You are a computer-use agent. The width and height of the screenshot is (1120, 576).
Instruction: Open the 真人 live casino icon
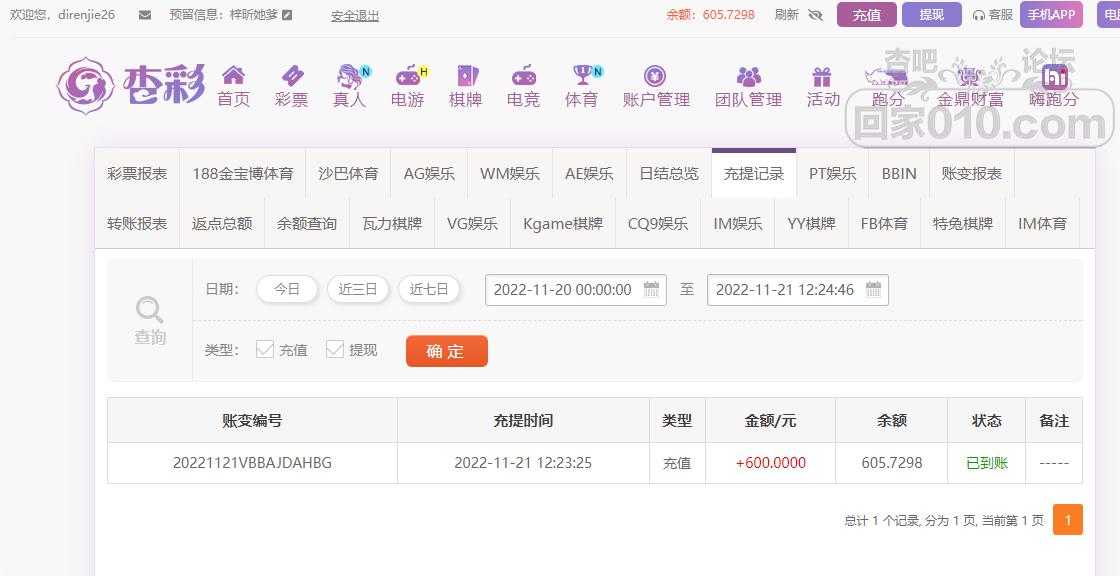[x=348, y=75]
